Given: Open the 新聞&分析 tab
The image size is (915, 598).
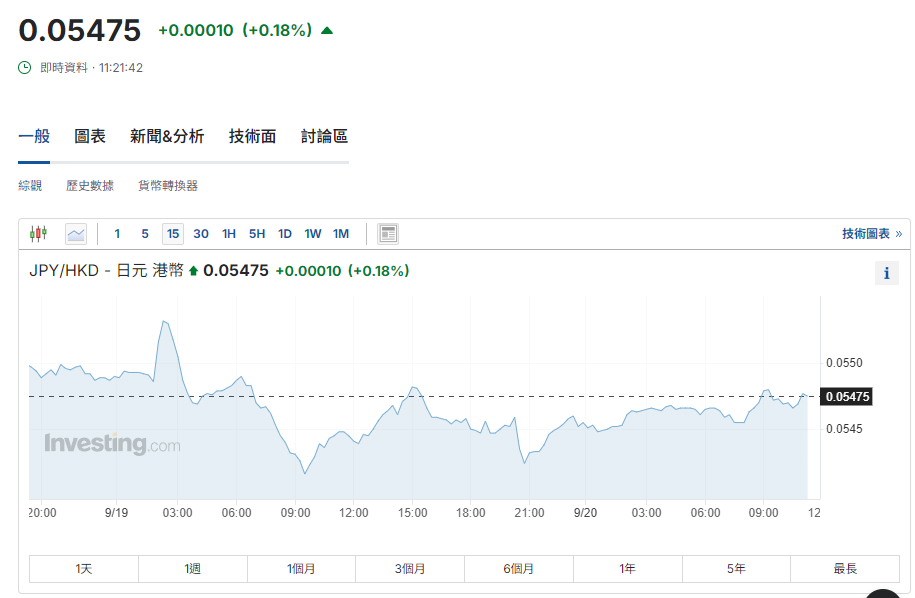Looking at the screenshot, I should 167,137.
